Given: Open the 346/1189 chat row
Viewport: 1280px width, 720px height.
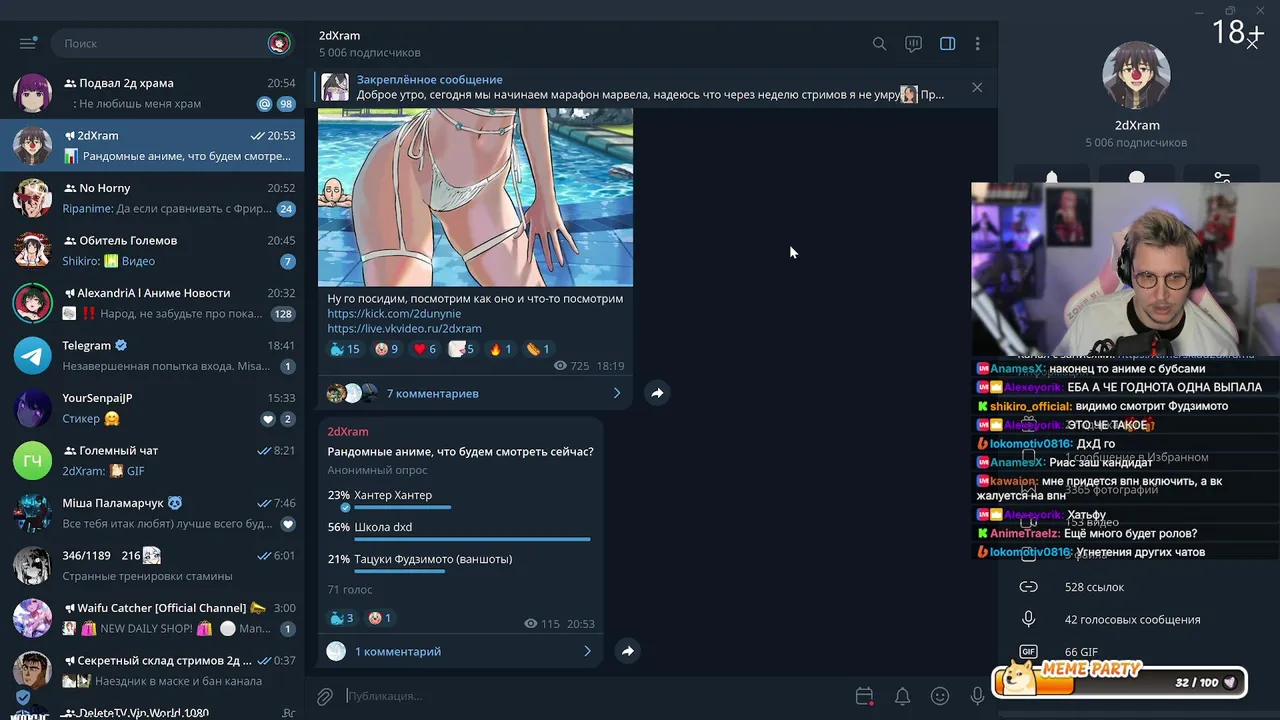Looking at the screenshot, I should pyautogui.click(x=152, y=566).
